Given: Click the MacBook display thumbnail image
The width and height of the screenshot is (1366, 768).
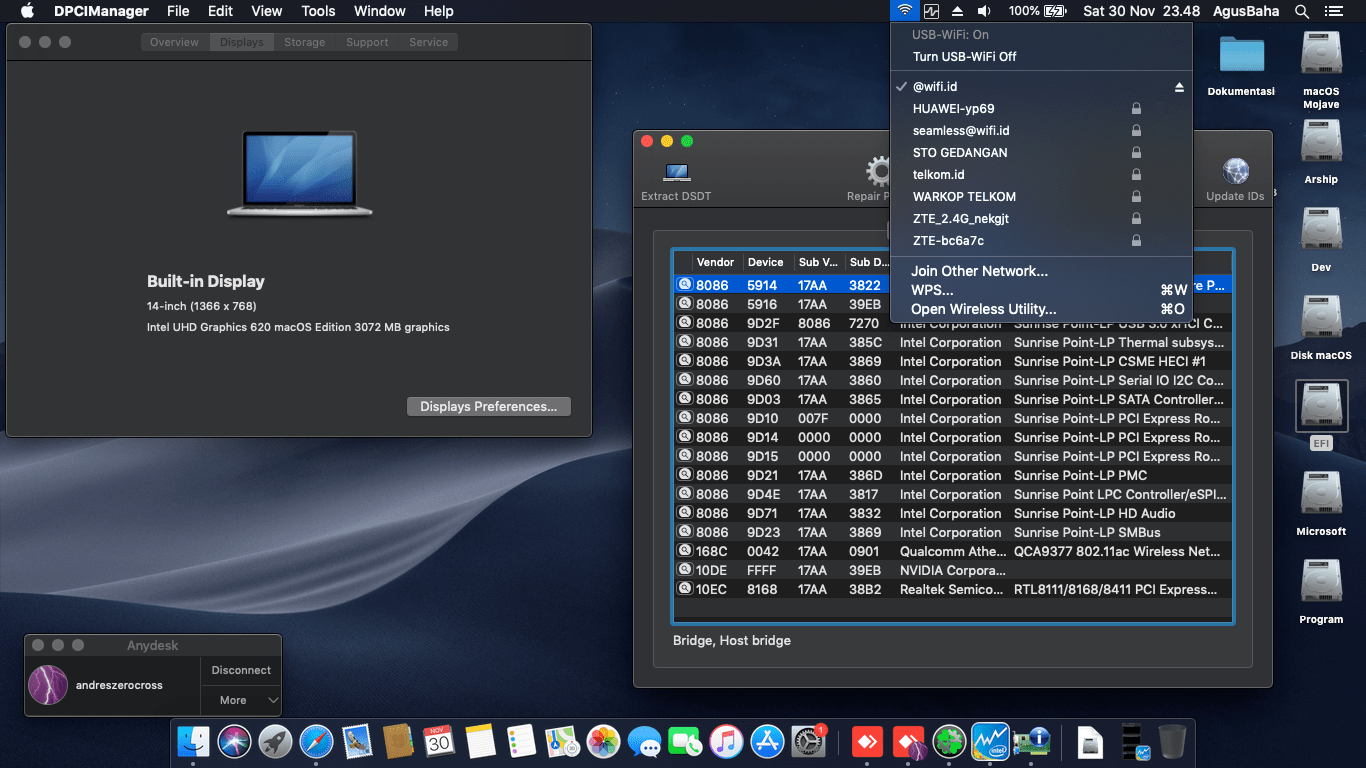Looking at the screenshot, I should pos(299,173).
